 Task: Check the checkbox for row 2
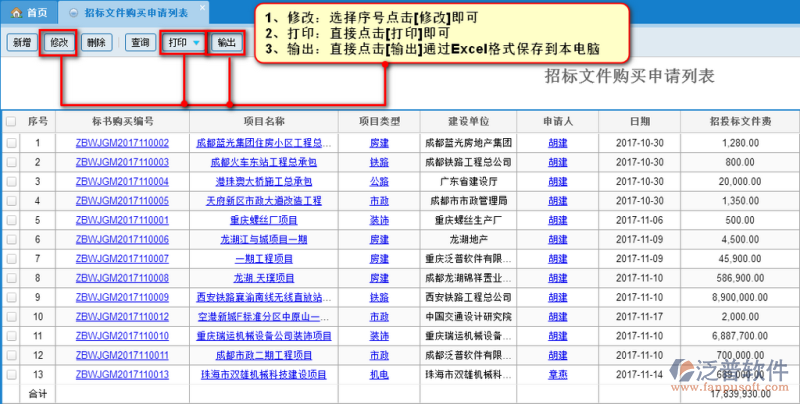(x=11, y=162)
